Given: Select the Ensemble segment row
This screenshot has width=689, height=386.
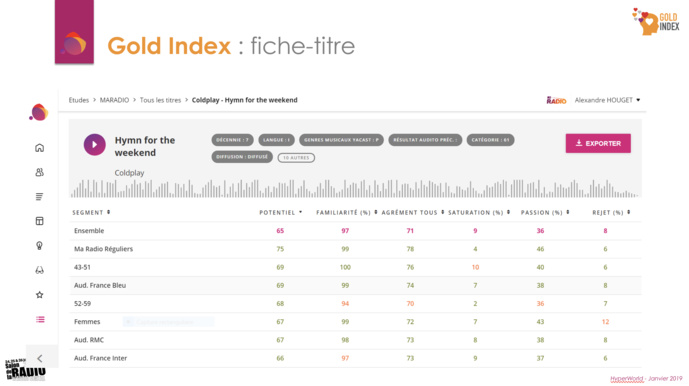Looking at the screenshot, I should click(x=355, y=231).
